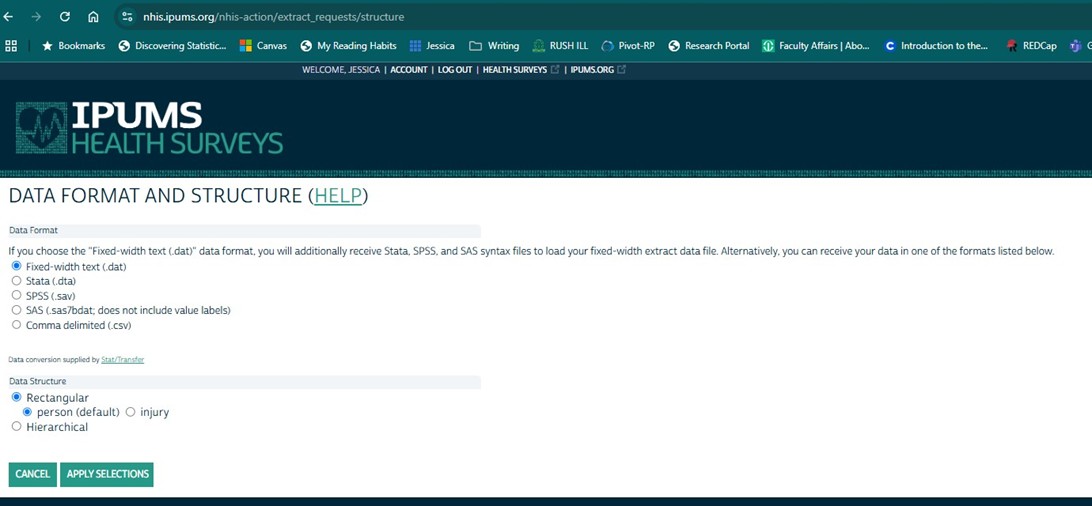Open the Pivot-RP bookmark
This screenshot has height=506, width=1092.
(x=627, y=46)
